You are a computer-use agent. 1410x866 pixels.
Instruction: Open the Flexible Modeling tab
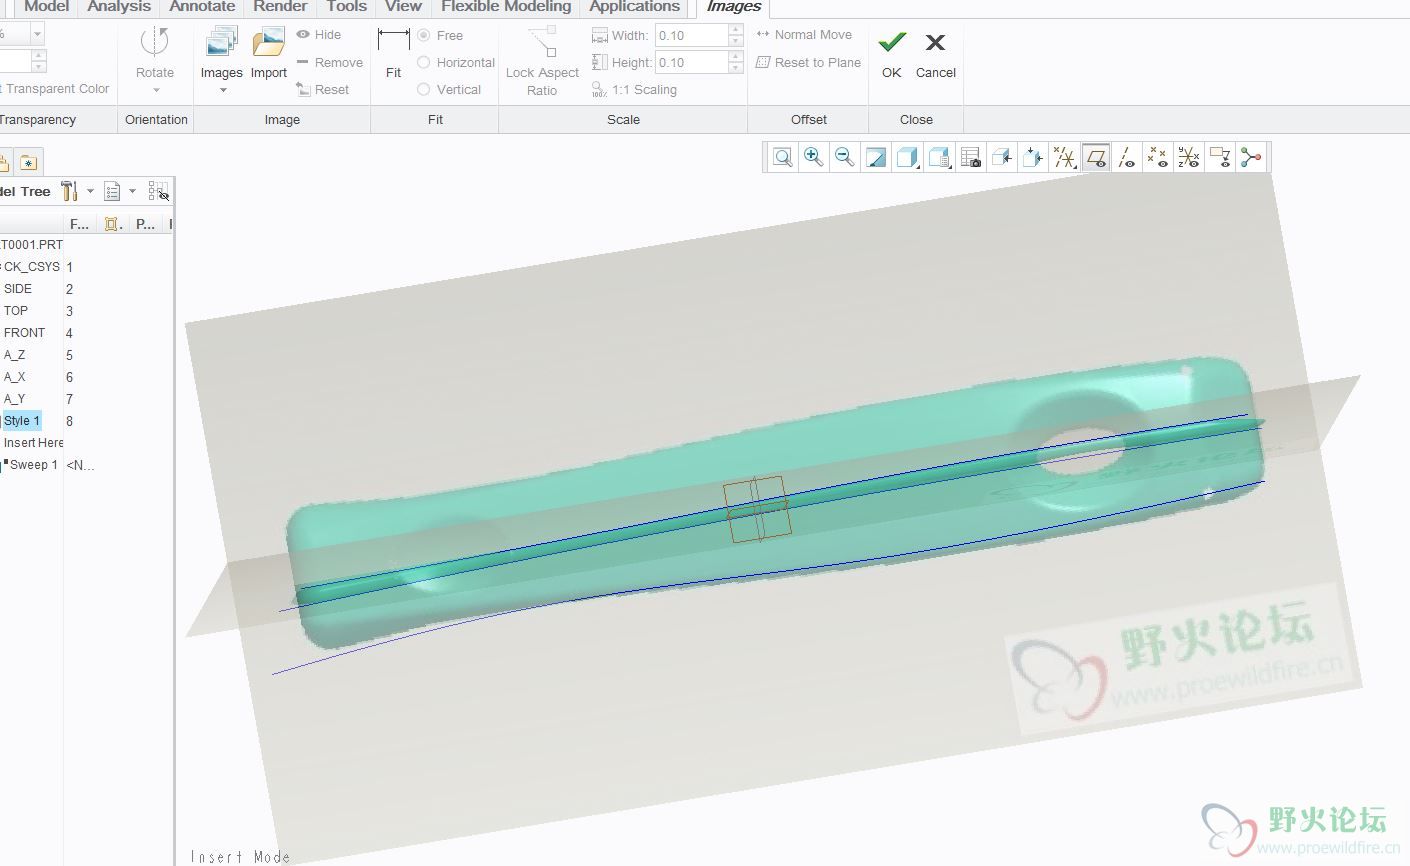click(x=506, y=7)
